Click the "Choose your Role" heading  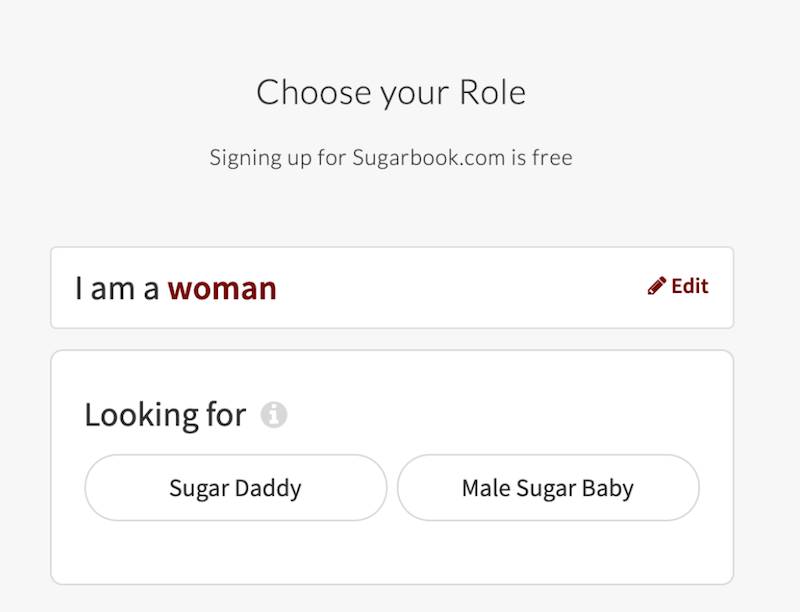pyautogui.click(x=391, y=93)
